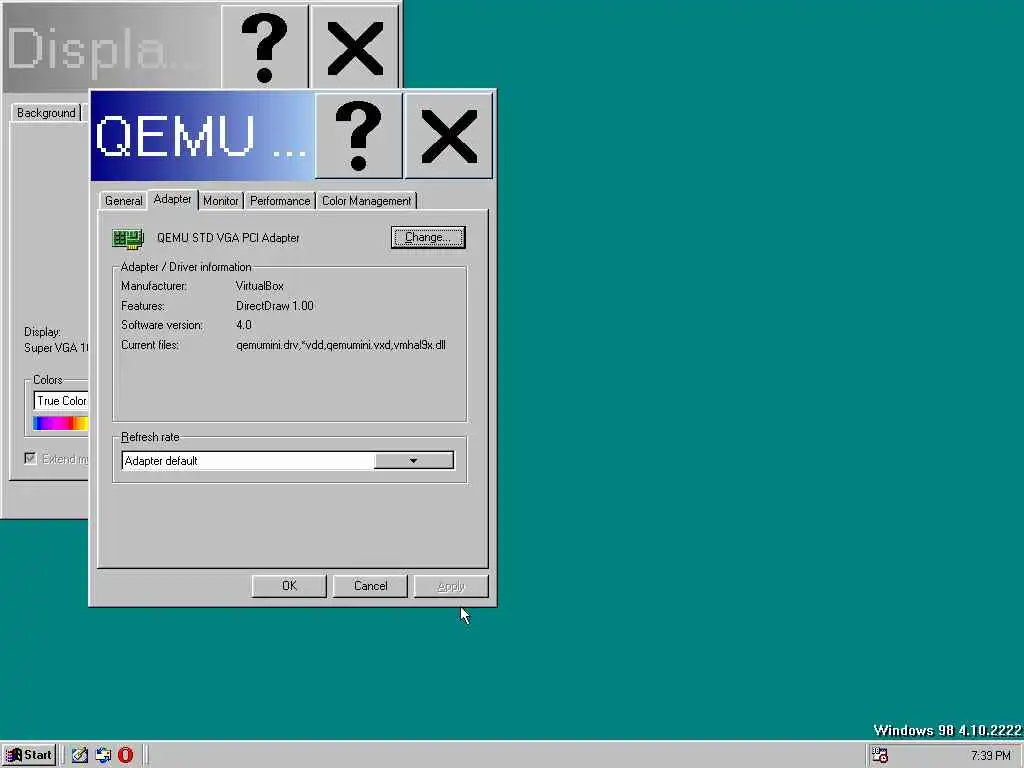Image resolution: width=1024 pixels, height=768 pixels.
Task: Switch to the Monitor tab
Action: 221,200
